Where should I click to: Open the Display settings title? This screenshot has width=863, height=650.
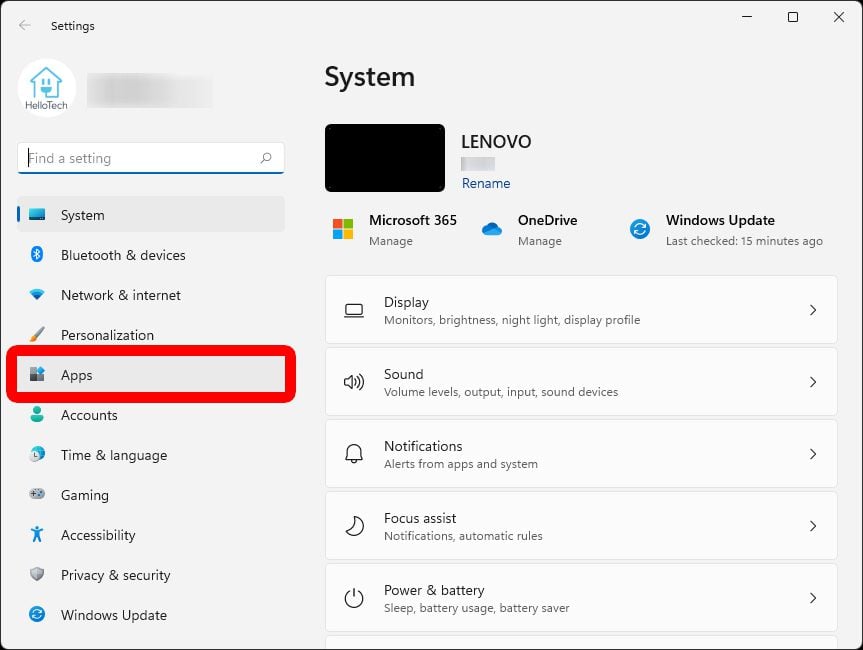(x=406, y=302)
